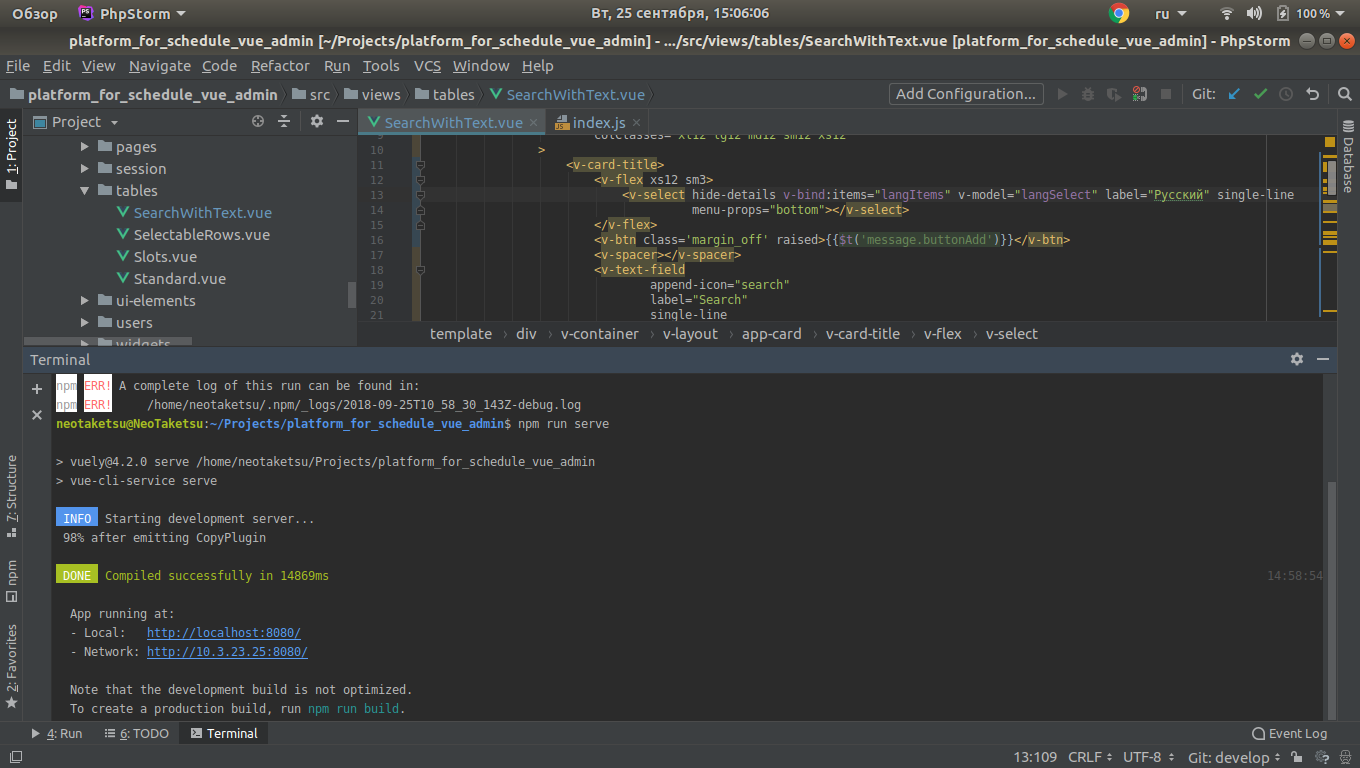
Task: Open Git history clock icon
Action: [x=1286, y=94]
